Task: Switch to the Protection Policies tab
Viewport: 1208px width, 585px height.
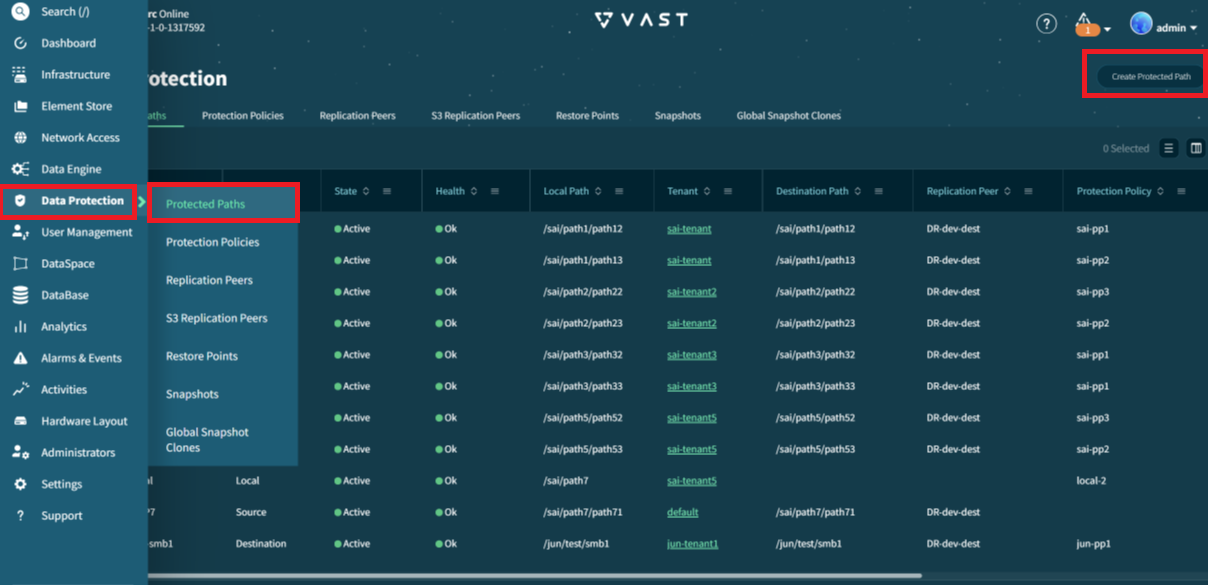Action: click(243, 116)
